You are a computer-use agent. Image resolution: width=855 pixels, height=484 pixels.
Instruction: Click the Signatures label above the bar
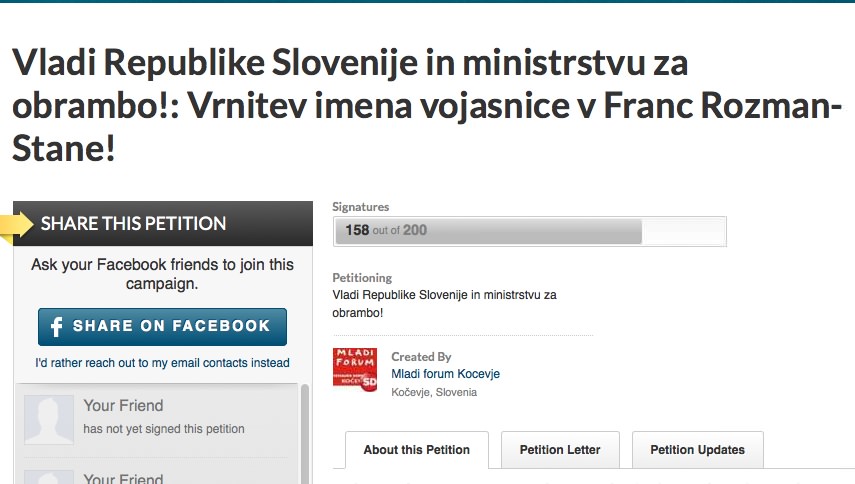(x=361, y=207)
